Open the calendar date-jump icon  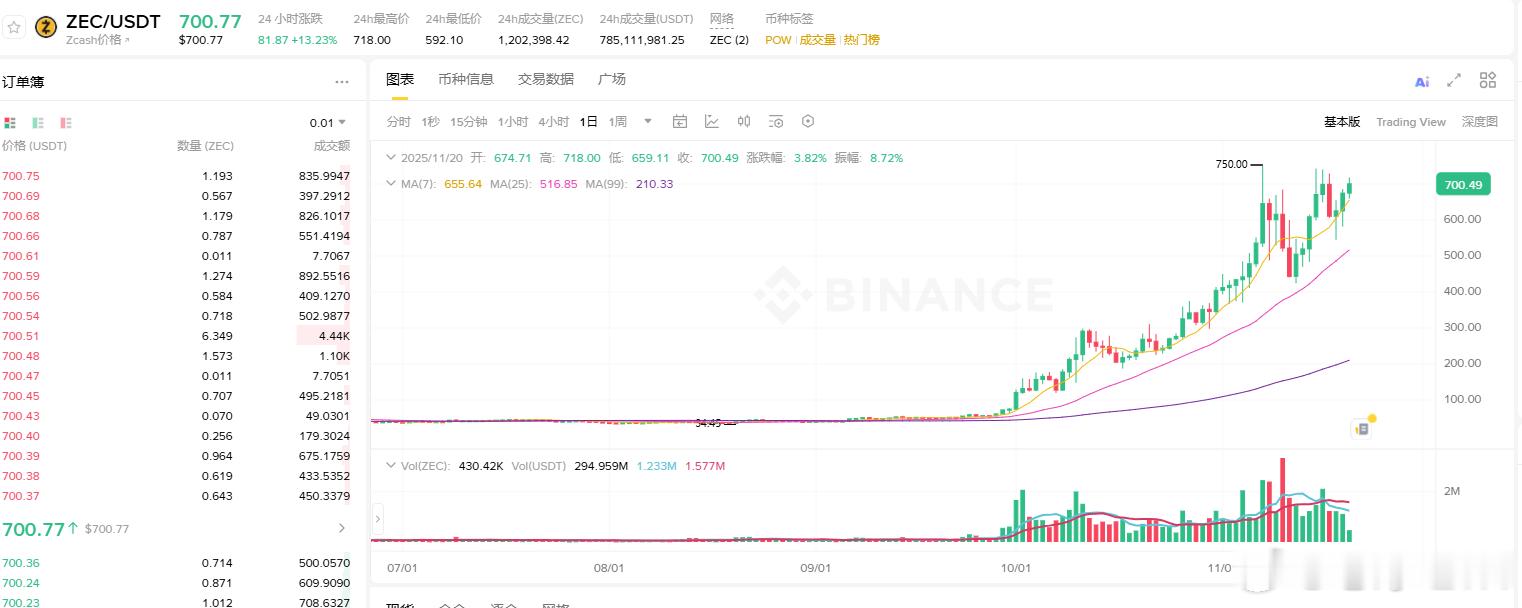(680, 121)
